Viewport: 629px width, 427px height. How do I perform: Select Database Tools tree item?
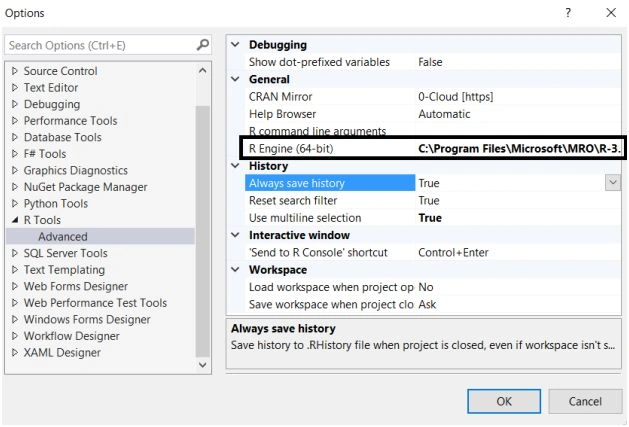tap(62, 137)
